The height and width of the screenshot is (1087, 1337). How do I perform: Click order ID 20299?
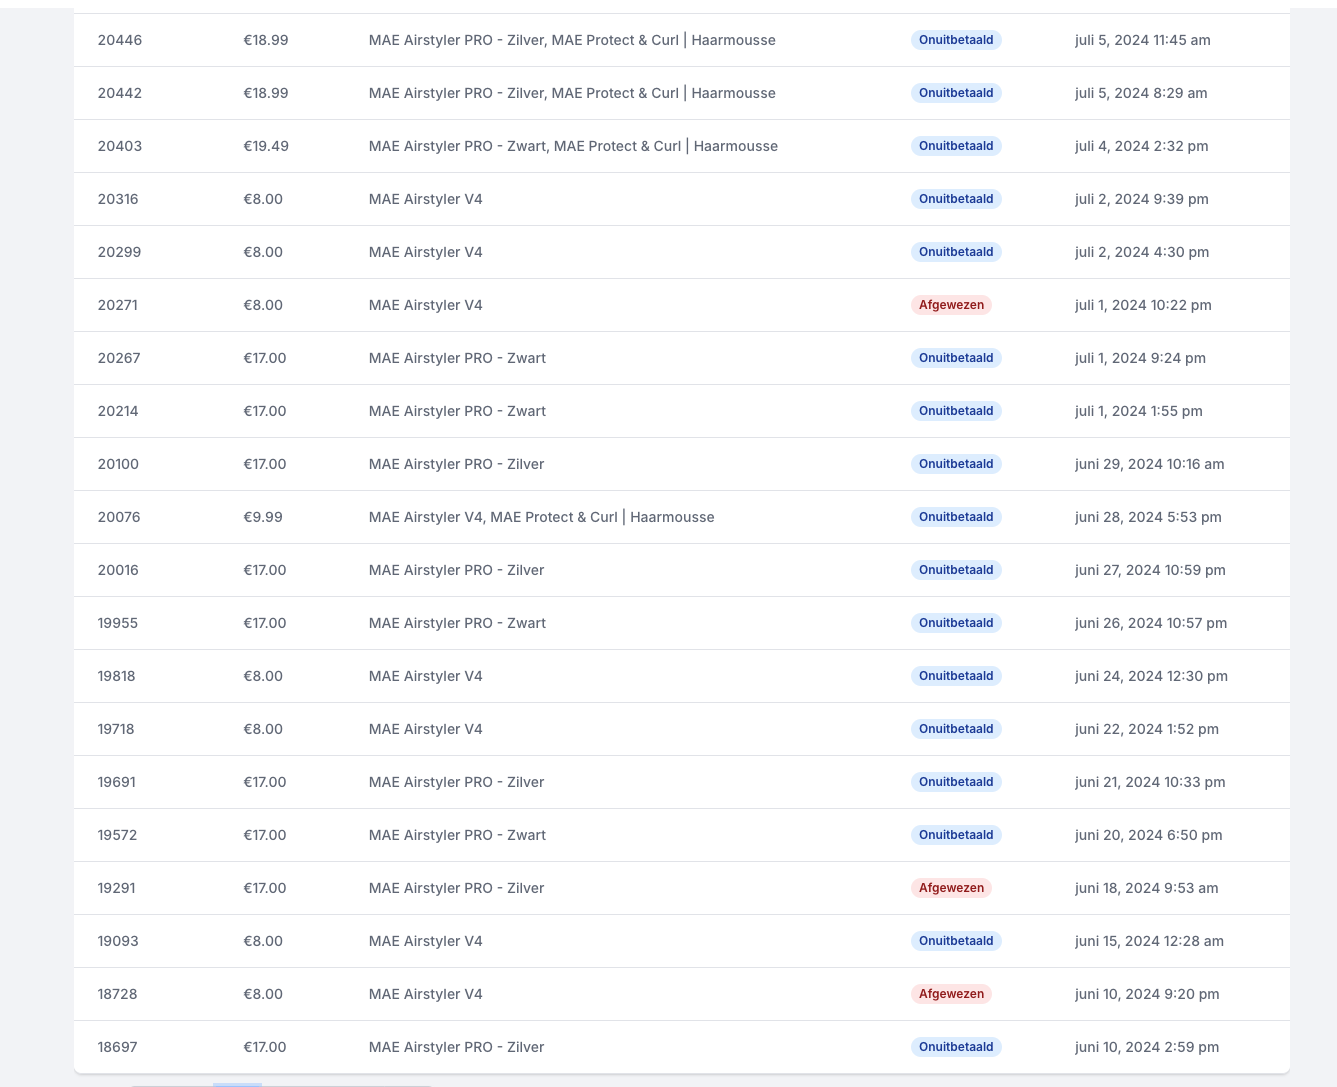[x=119, y=252]
